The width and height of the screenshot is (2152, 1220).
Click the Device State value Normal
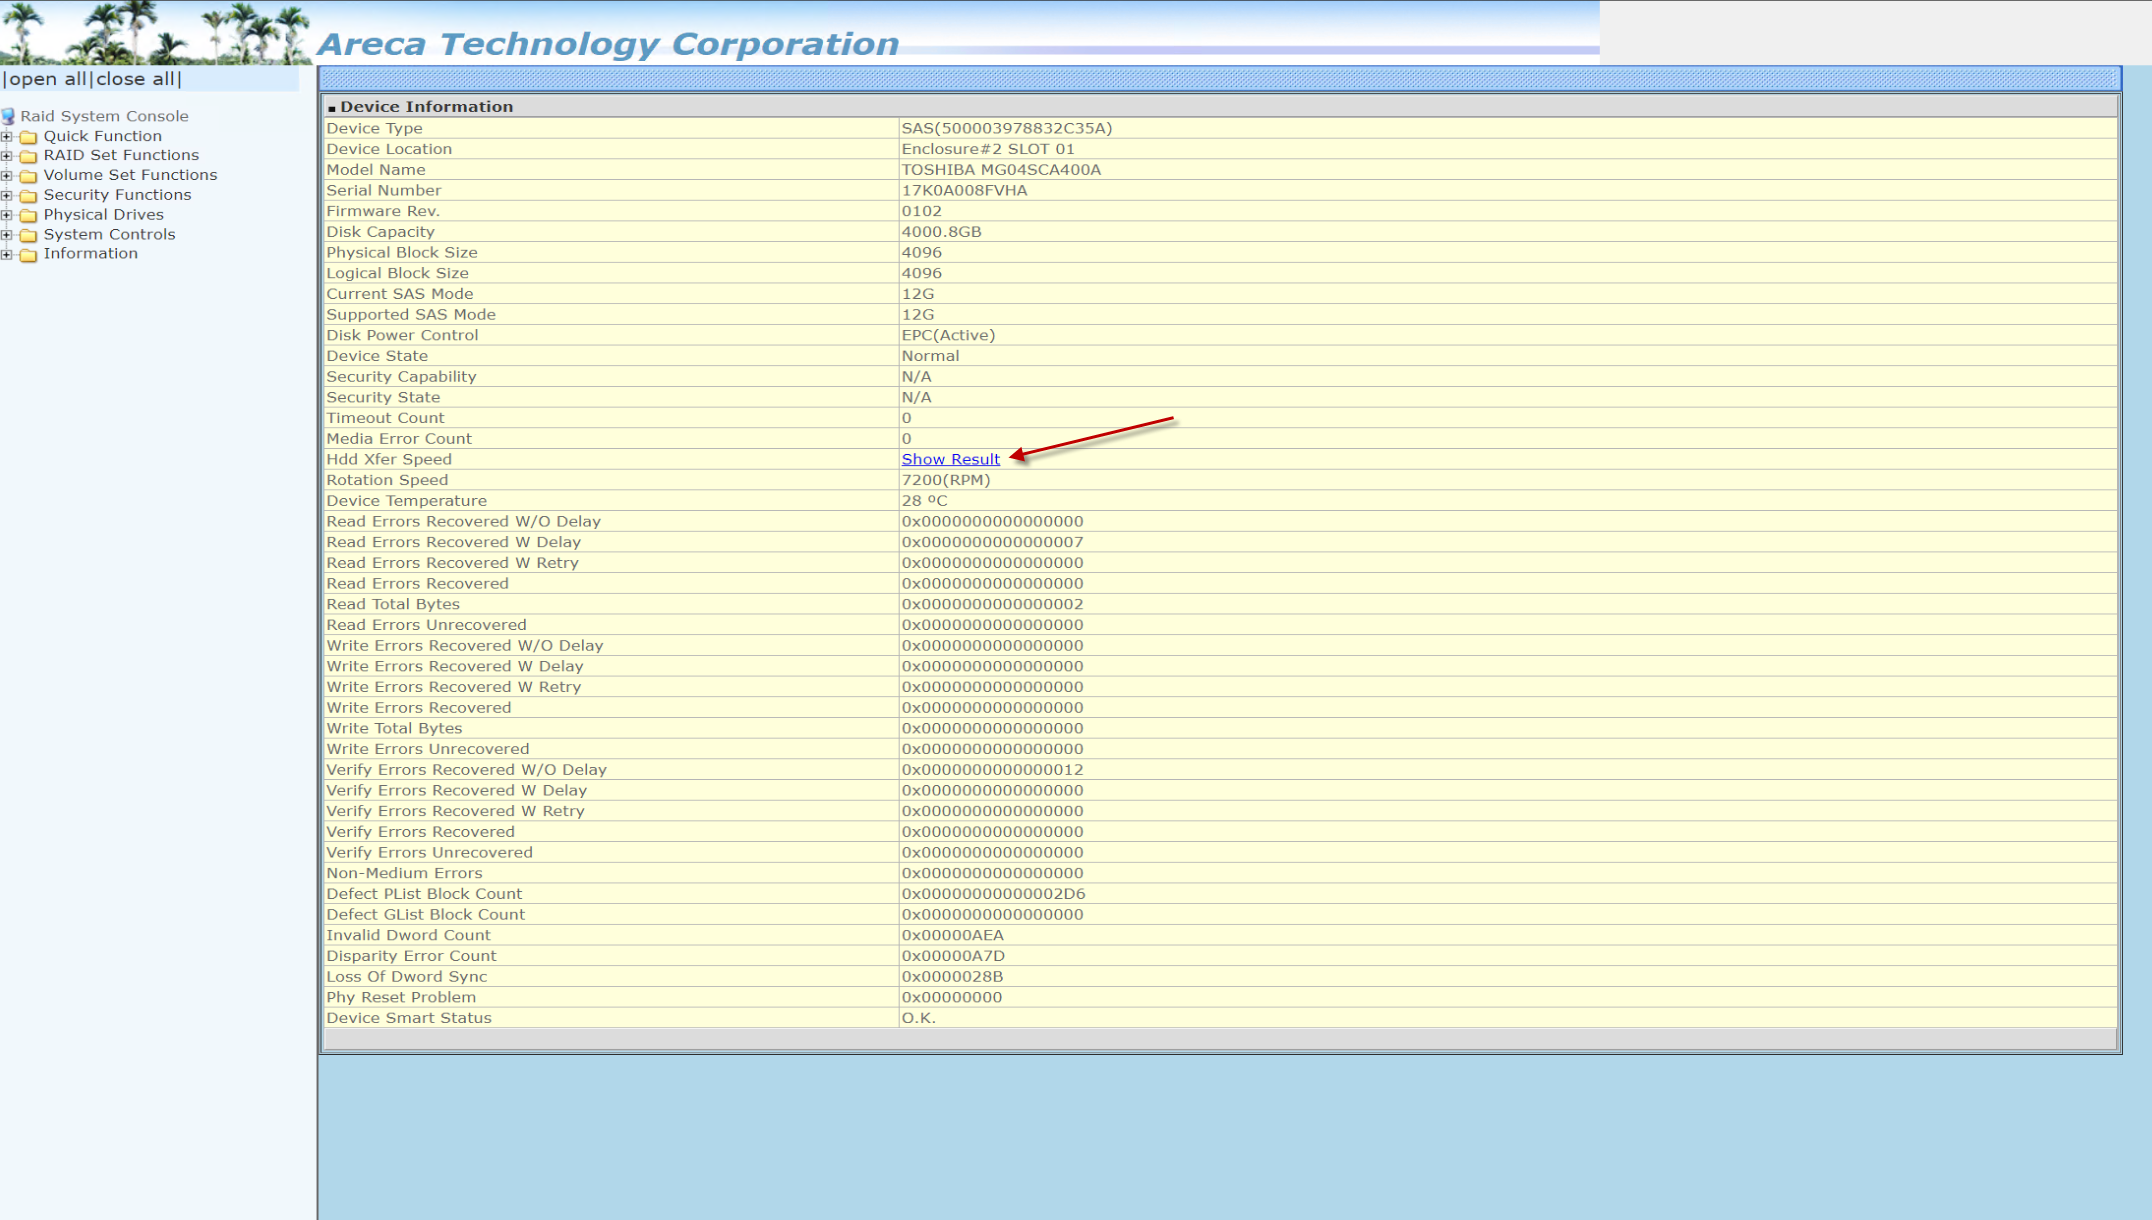(x=930, y=356)
